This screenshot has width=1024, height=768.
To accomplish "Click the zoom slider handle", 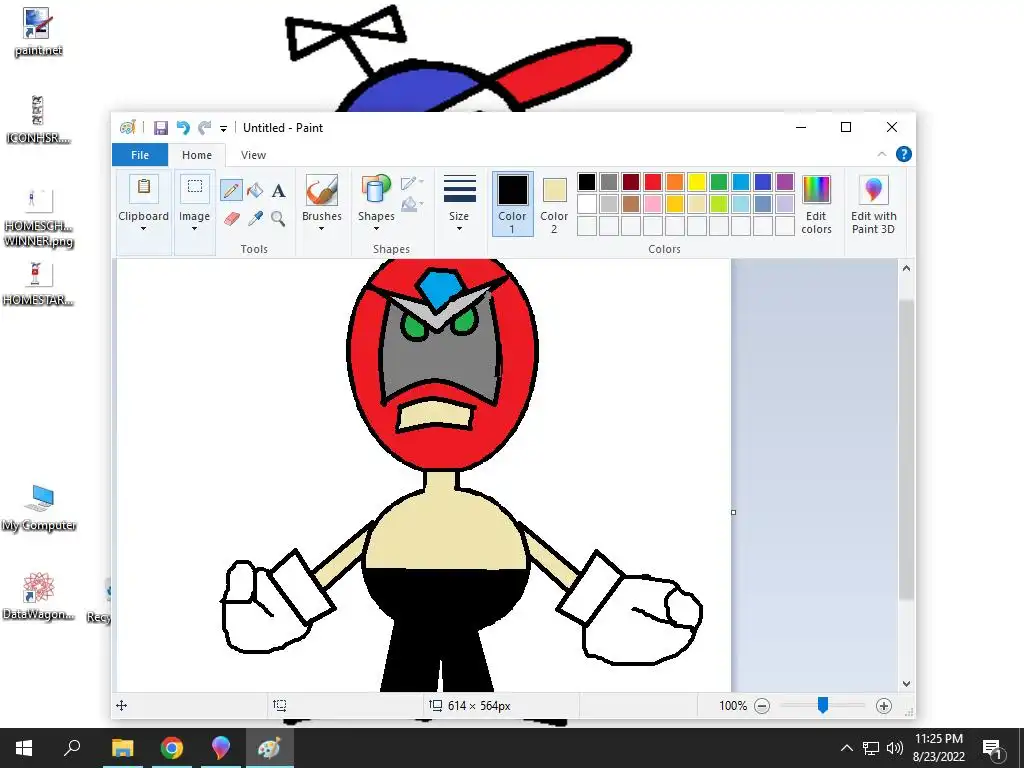I will tap(823, 705).
